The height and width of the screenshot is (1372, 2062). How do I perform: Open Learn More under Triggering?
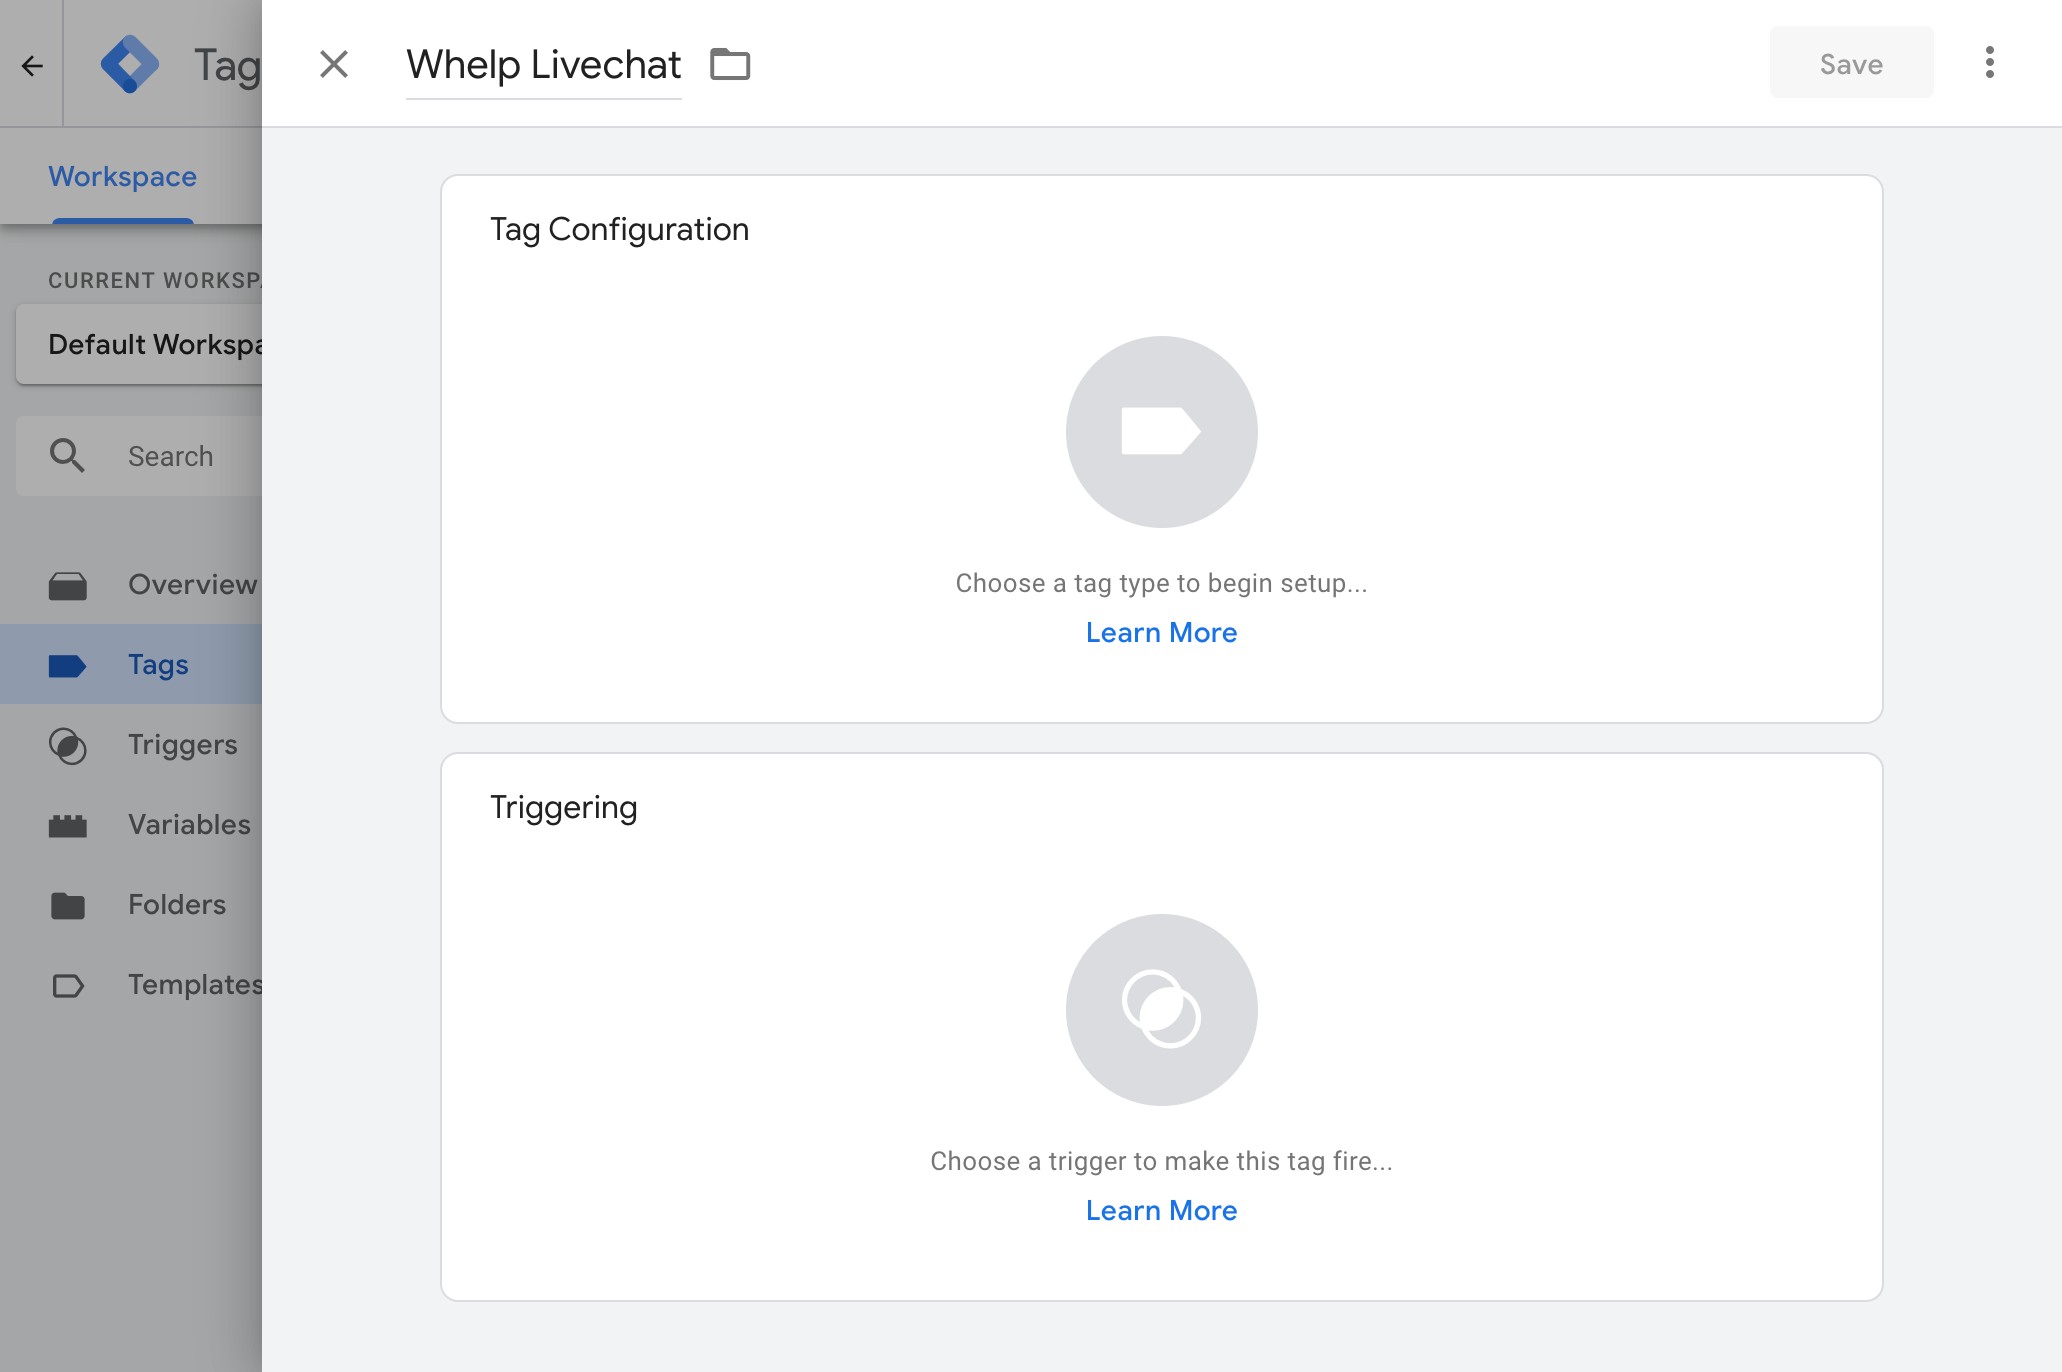click(1161, 1211)
